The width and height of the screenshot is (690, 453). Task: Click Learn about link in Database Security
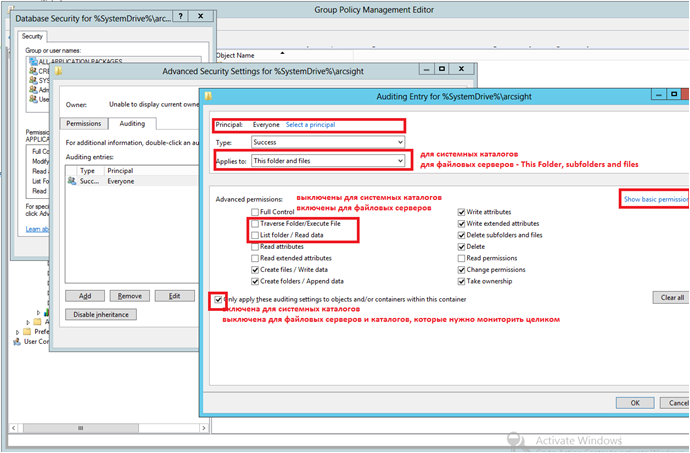[37, 229]
